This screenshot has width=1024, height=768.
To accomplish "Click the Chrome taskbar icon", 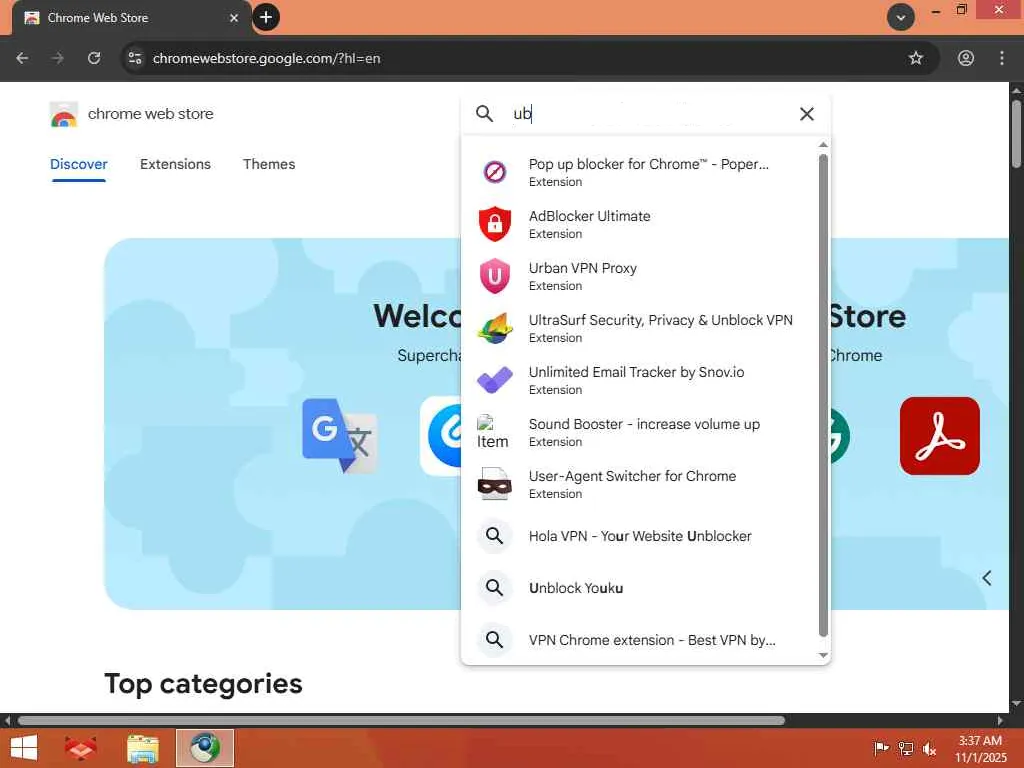I will 205,748.
